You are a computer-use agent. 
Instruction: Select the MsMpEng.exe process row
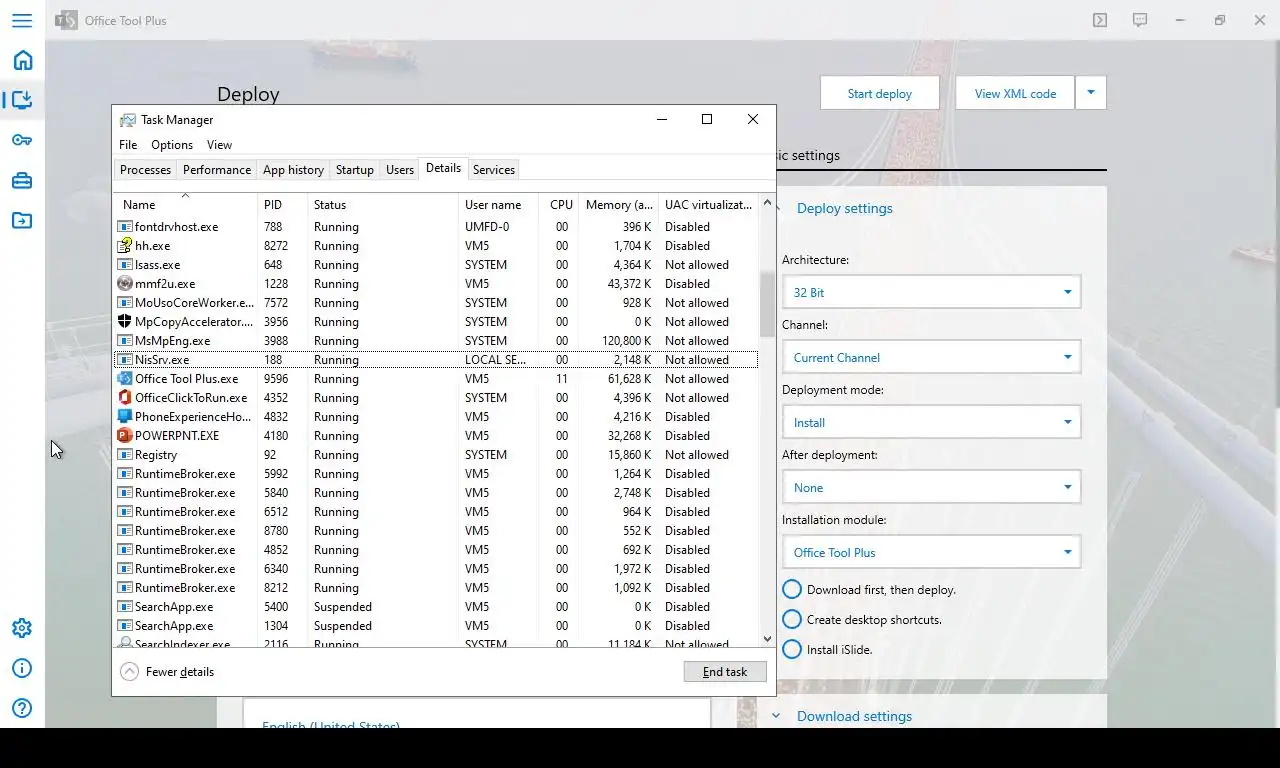(437, 340)
